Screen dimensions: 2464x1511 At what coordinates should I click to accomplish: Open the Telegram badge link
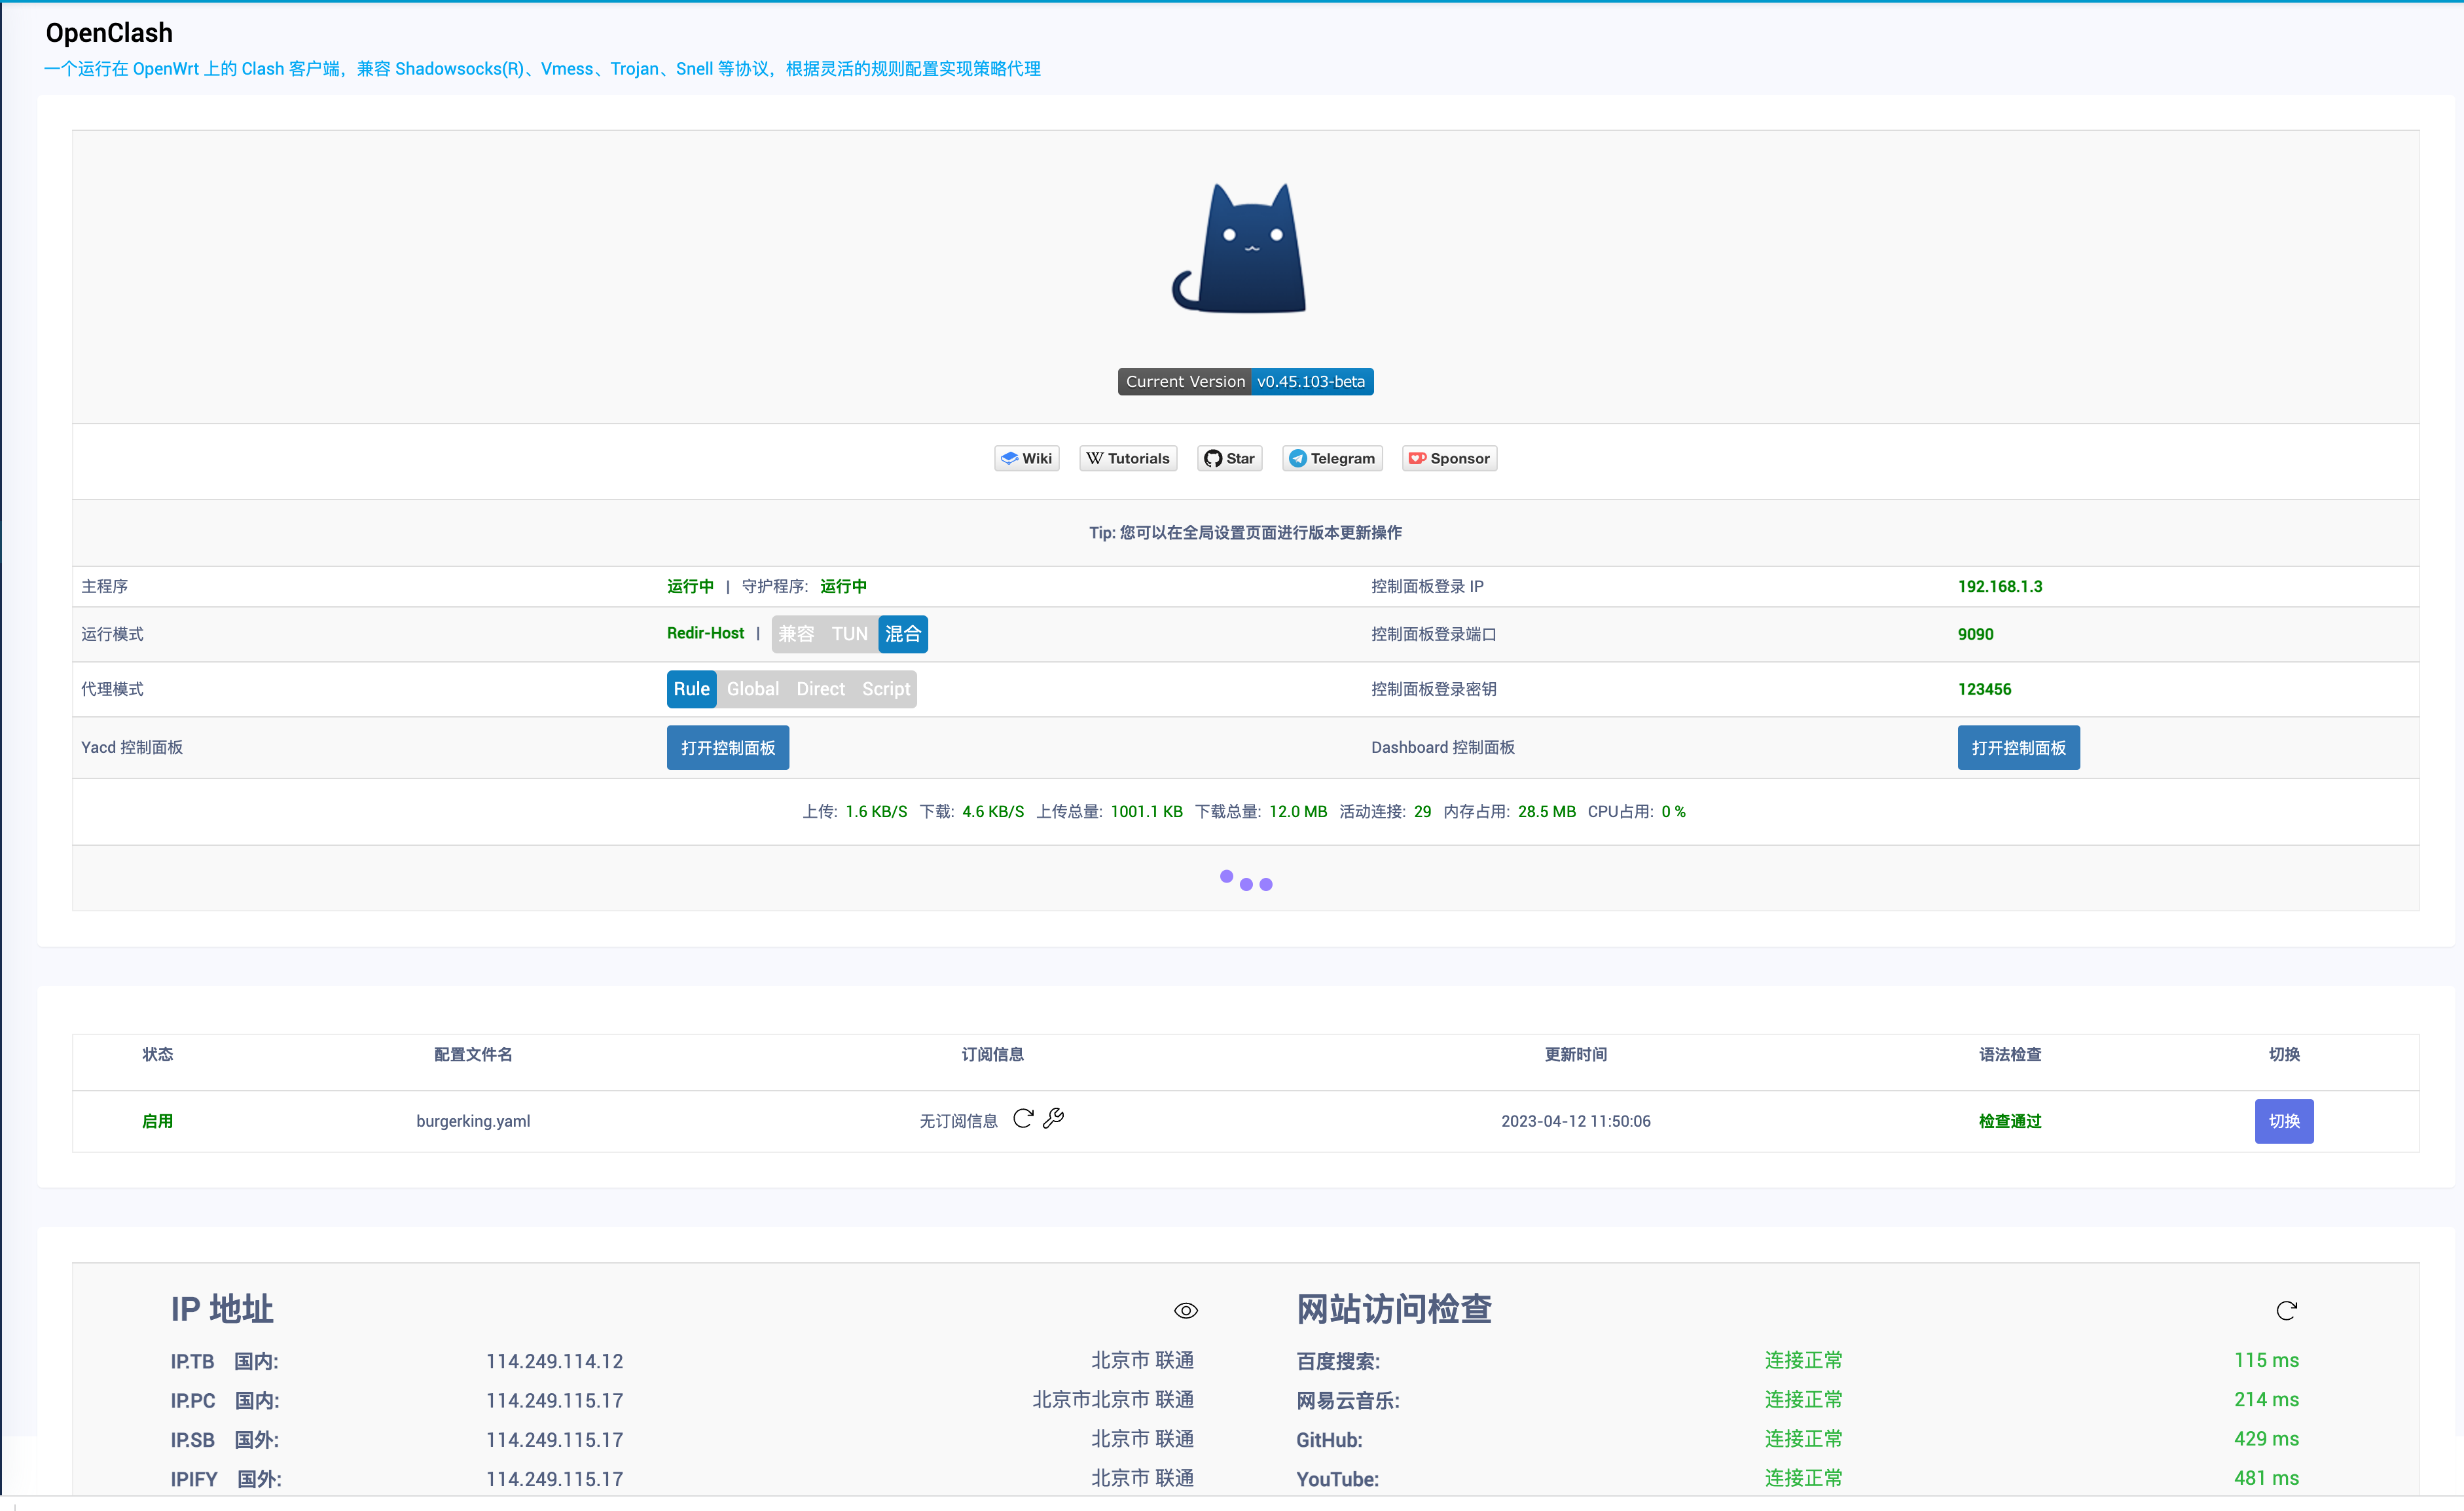click(1332, 458)
